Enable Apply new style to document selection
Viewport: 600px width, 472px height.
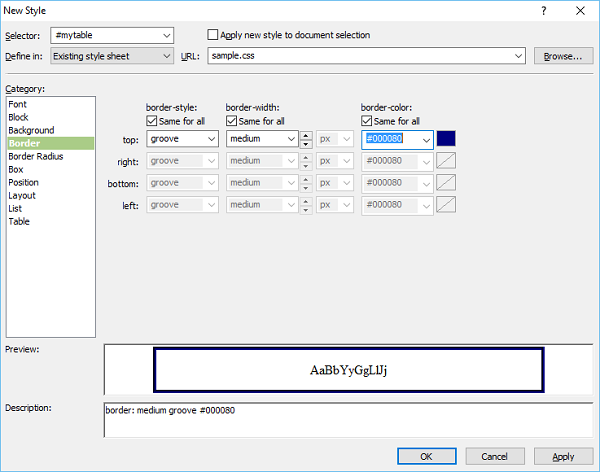coord(212,35)
